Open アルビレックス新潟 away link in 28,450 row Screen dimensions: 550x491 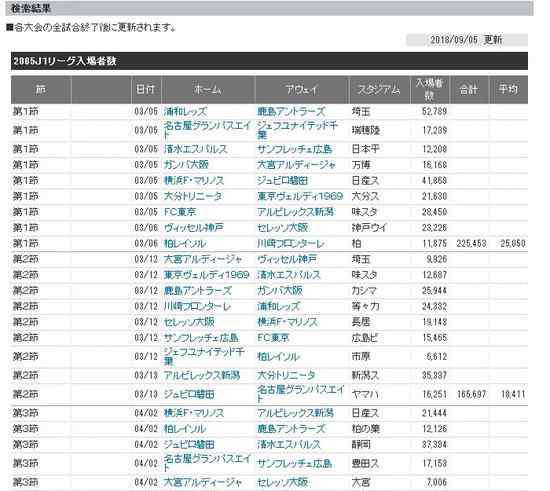point(296,212)
